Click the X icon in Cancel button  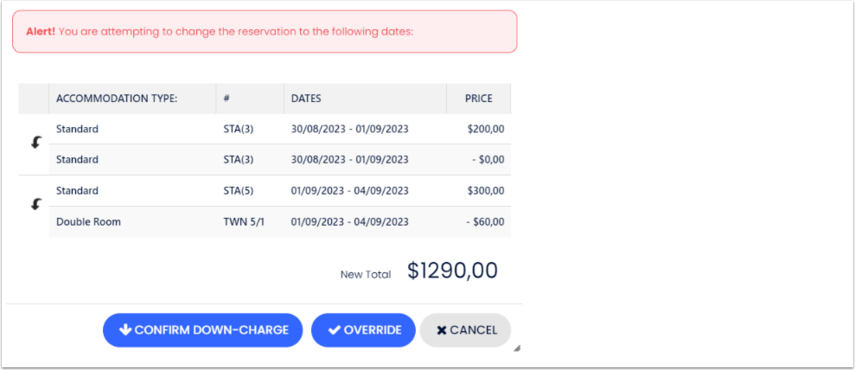point(442,330)
